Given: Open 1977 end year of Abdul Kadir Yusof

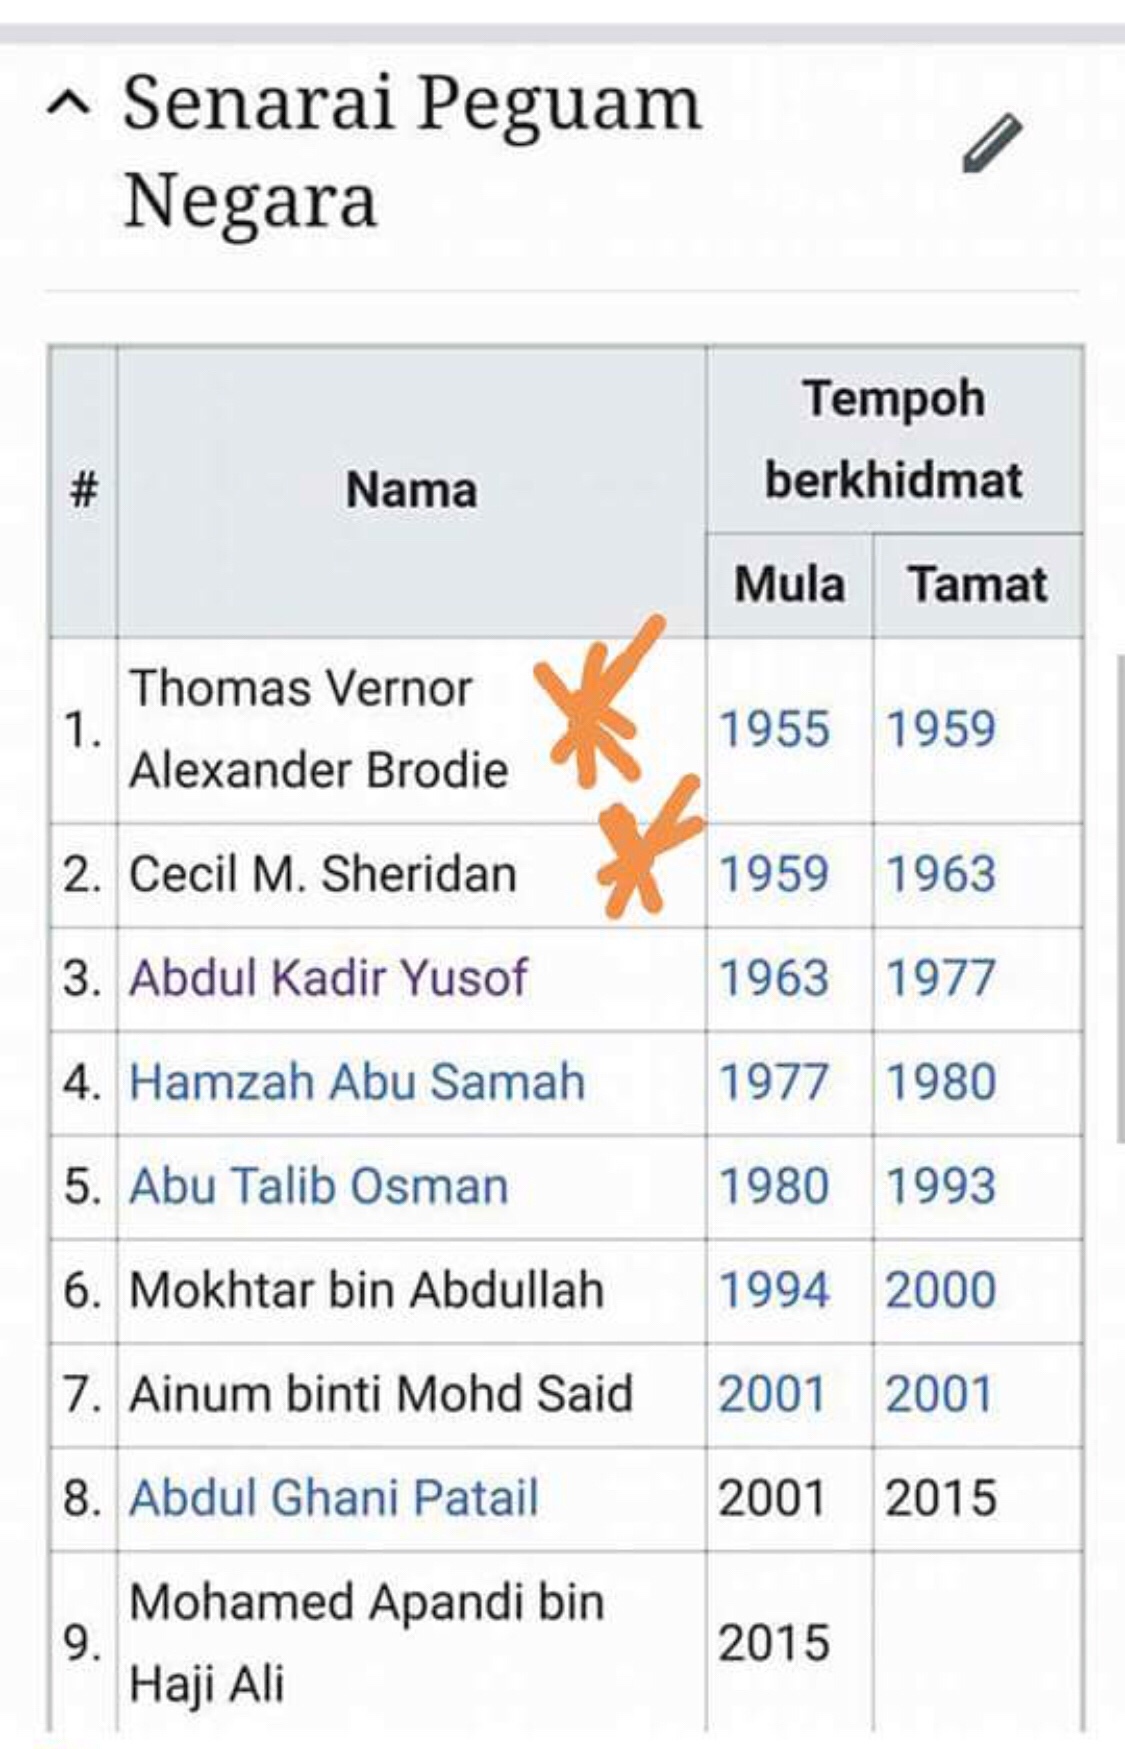Looking at the screenshot, I should (x=941, y=978).
